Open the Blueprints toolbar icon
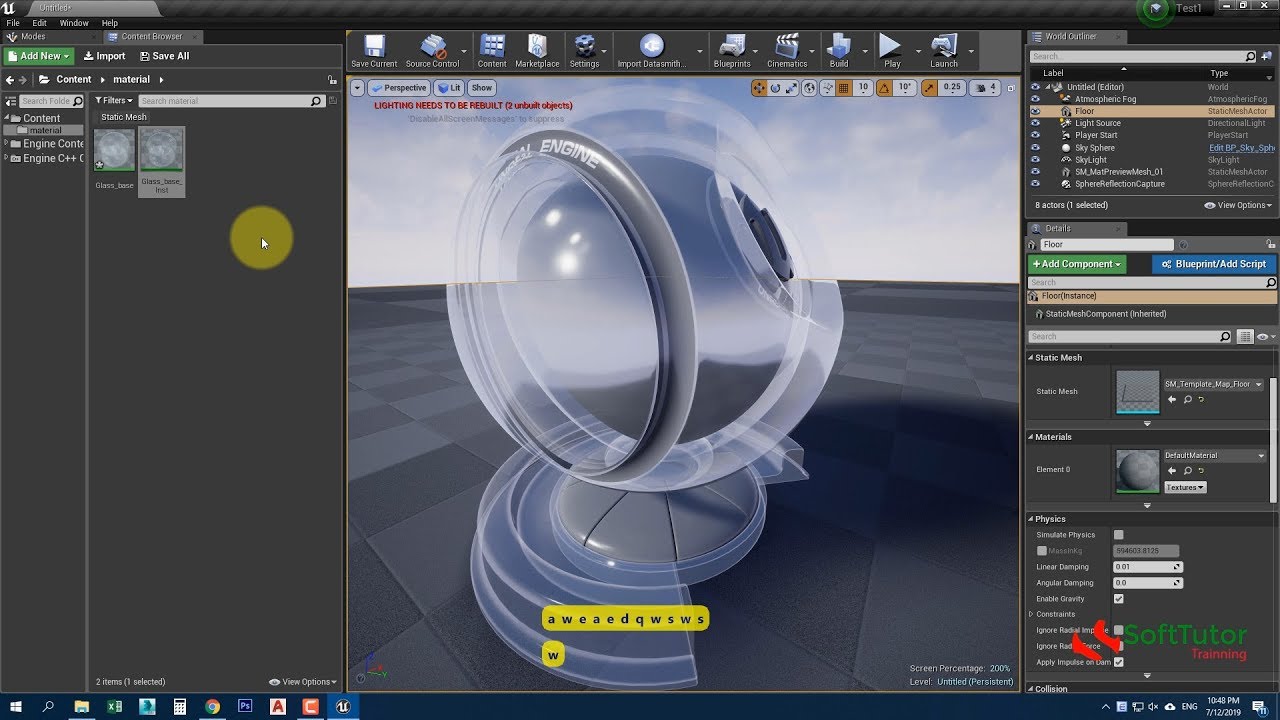Image resolution: width=1280 pixels, height=720 pixels. point(732,51)
